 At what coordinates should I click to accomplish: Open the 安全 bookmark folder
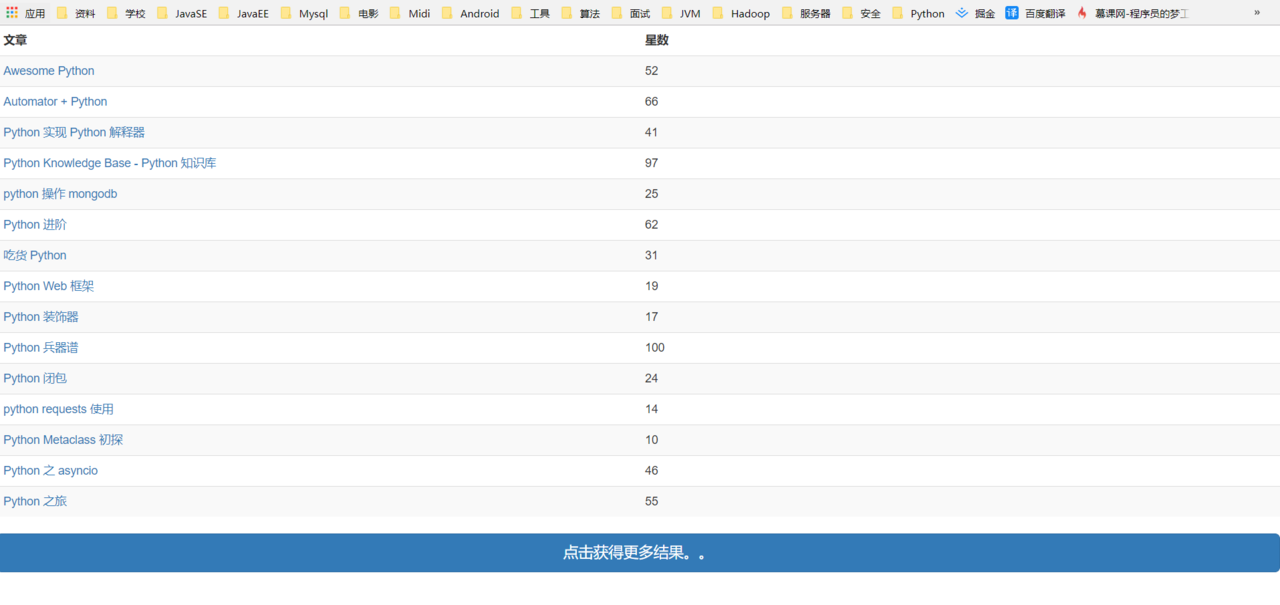pos(862,13)
